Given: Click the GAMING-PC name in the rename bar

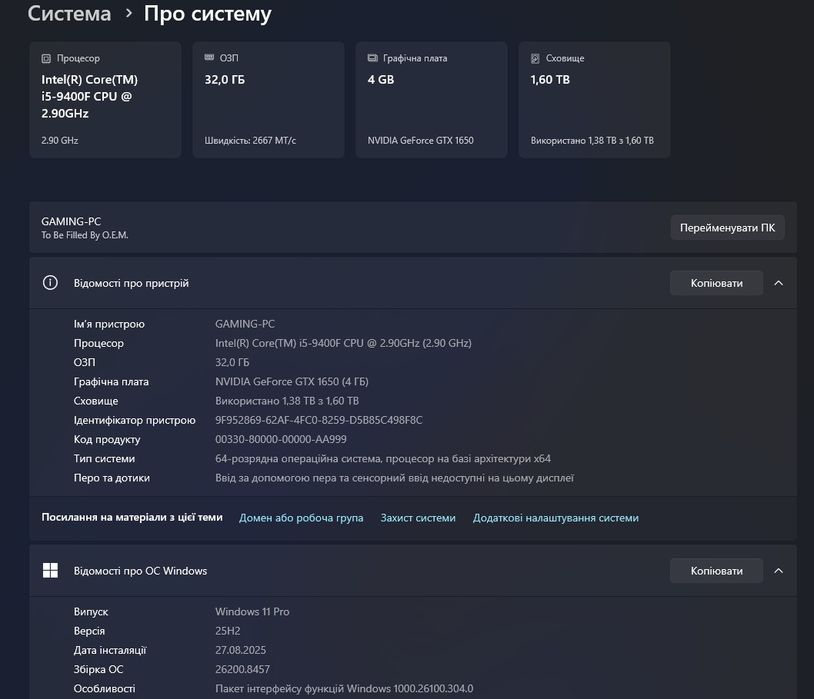Looking at the screenshot, I should pos(71,221).
